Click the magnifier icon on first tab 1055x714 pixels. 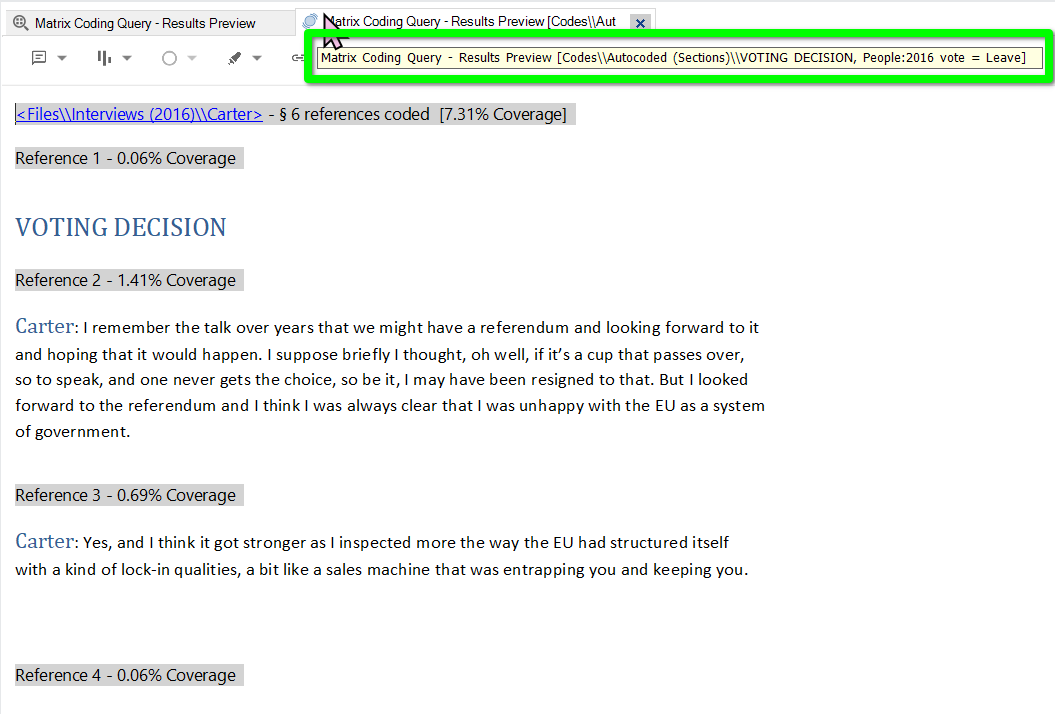coord(20,23)
